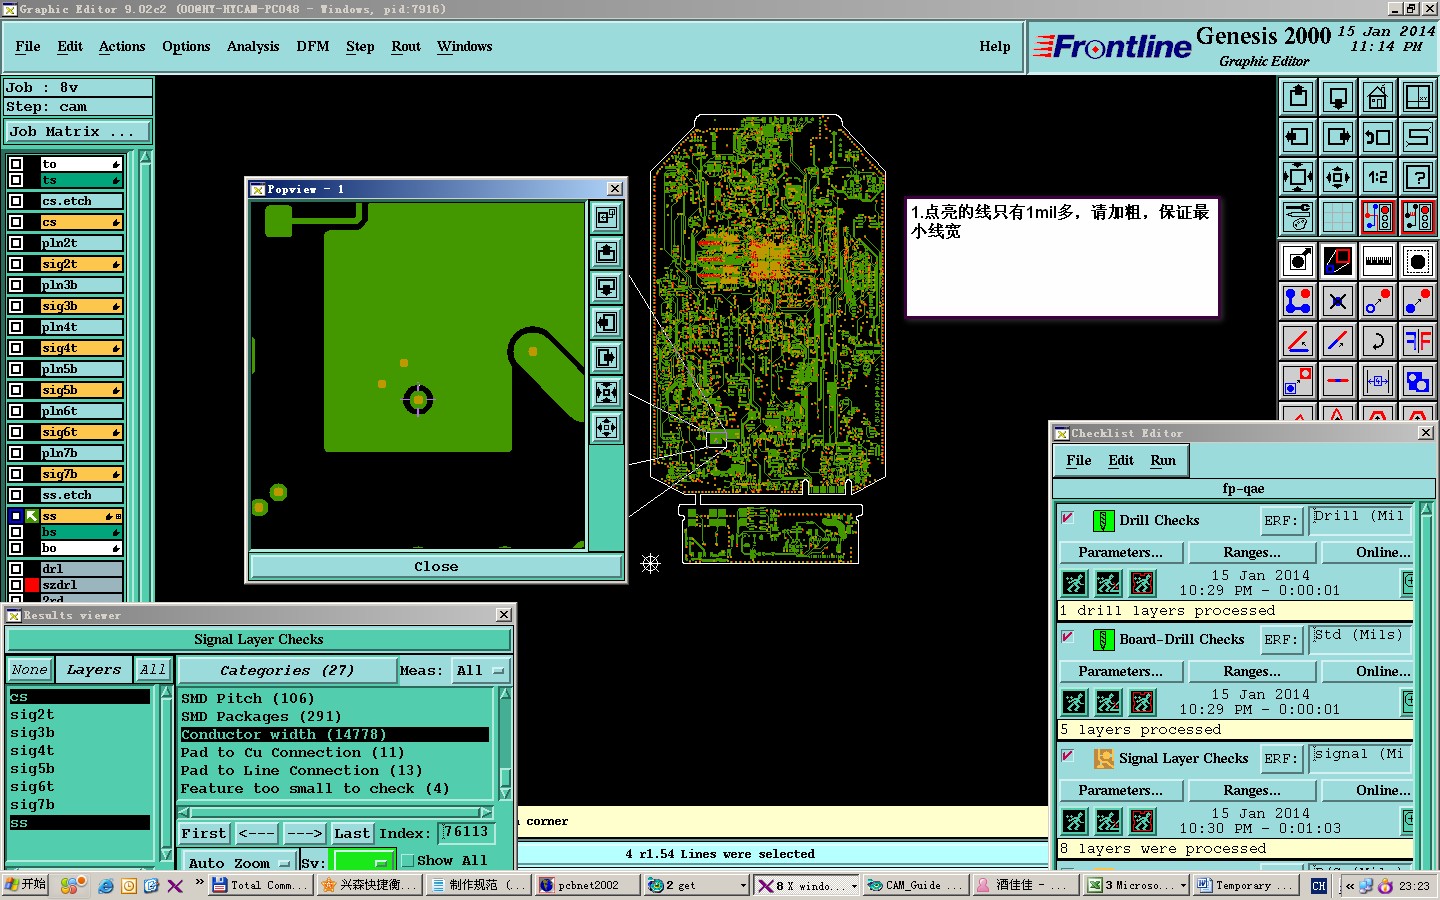
Task: Open the green Sv: severity dropdown
Action: point(361,862)
